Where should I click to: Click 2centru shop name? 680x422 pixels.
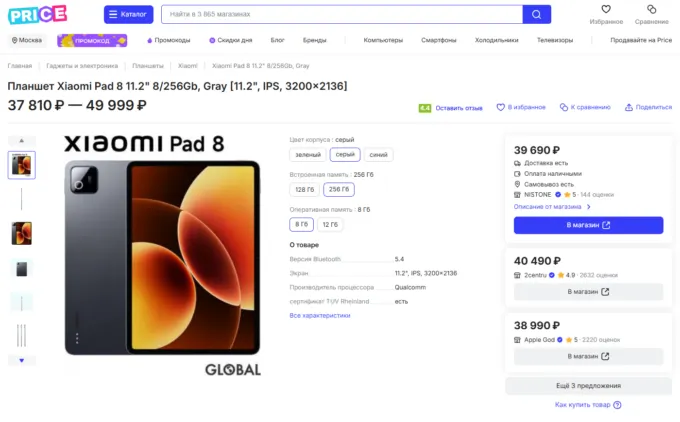coord(535,275)
